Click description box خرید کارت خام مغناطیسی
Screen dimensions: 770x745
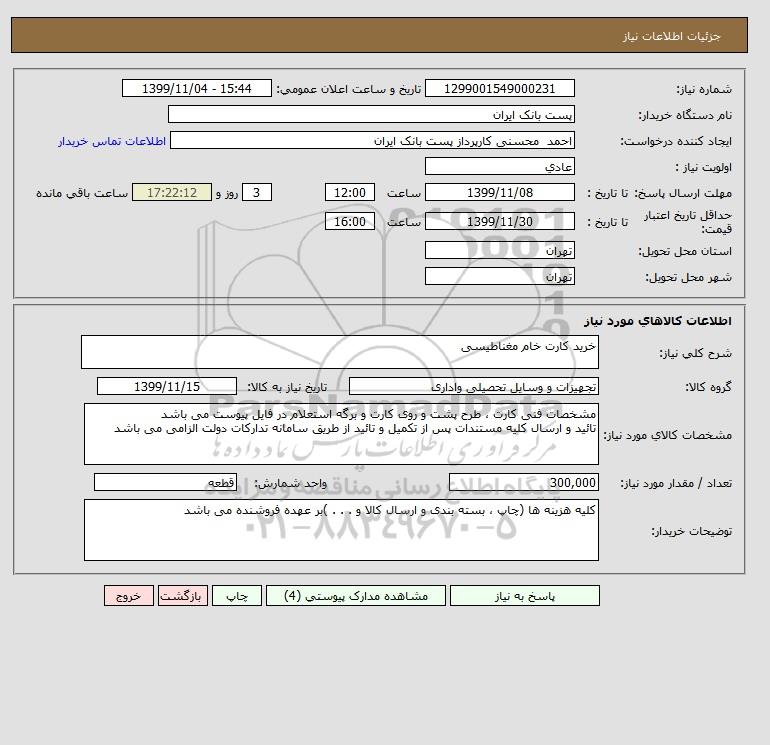click(340, 352)
